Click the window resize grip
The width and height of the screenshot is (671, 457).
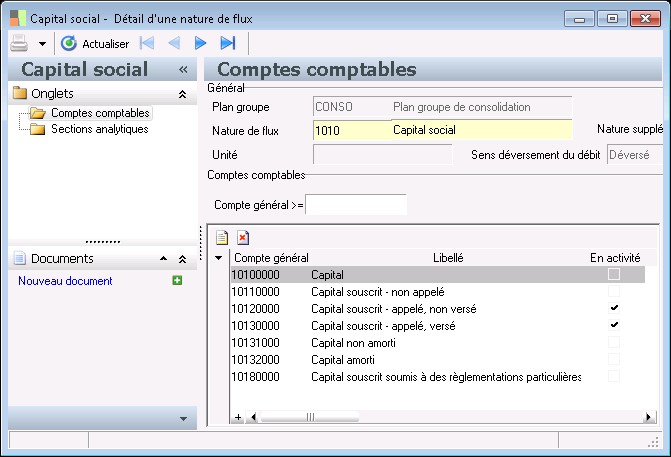pyautogui.click(x=653, y=442)
